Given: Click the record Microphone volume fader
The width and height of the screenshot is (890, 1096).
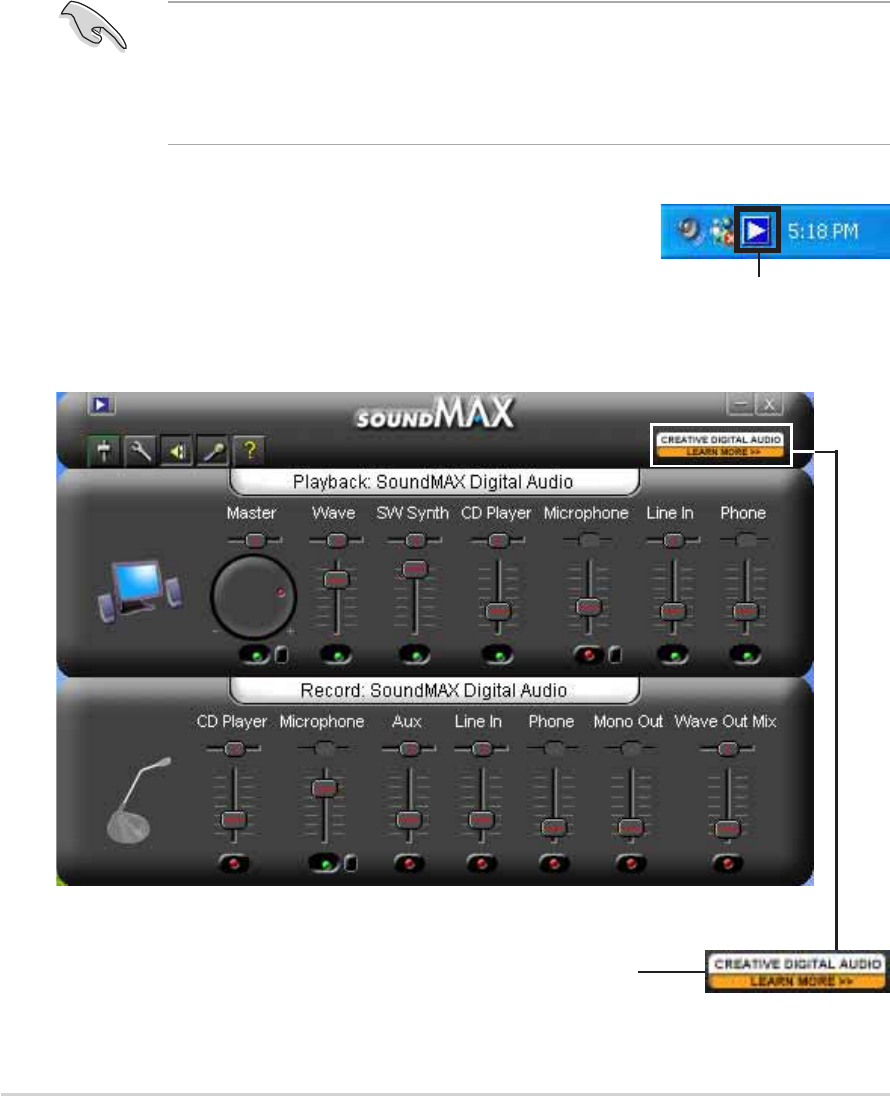Looking at the screenshot, I should point(324,788).
